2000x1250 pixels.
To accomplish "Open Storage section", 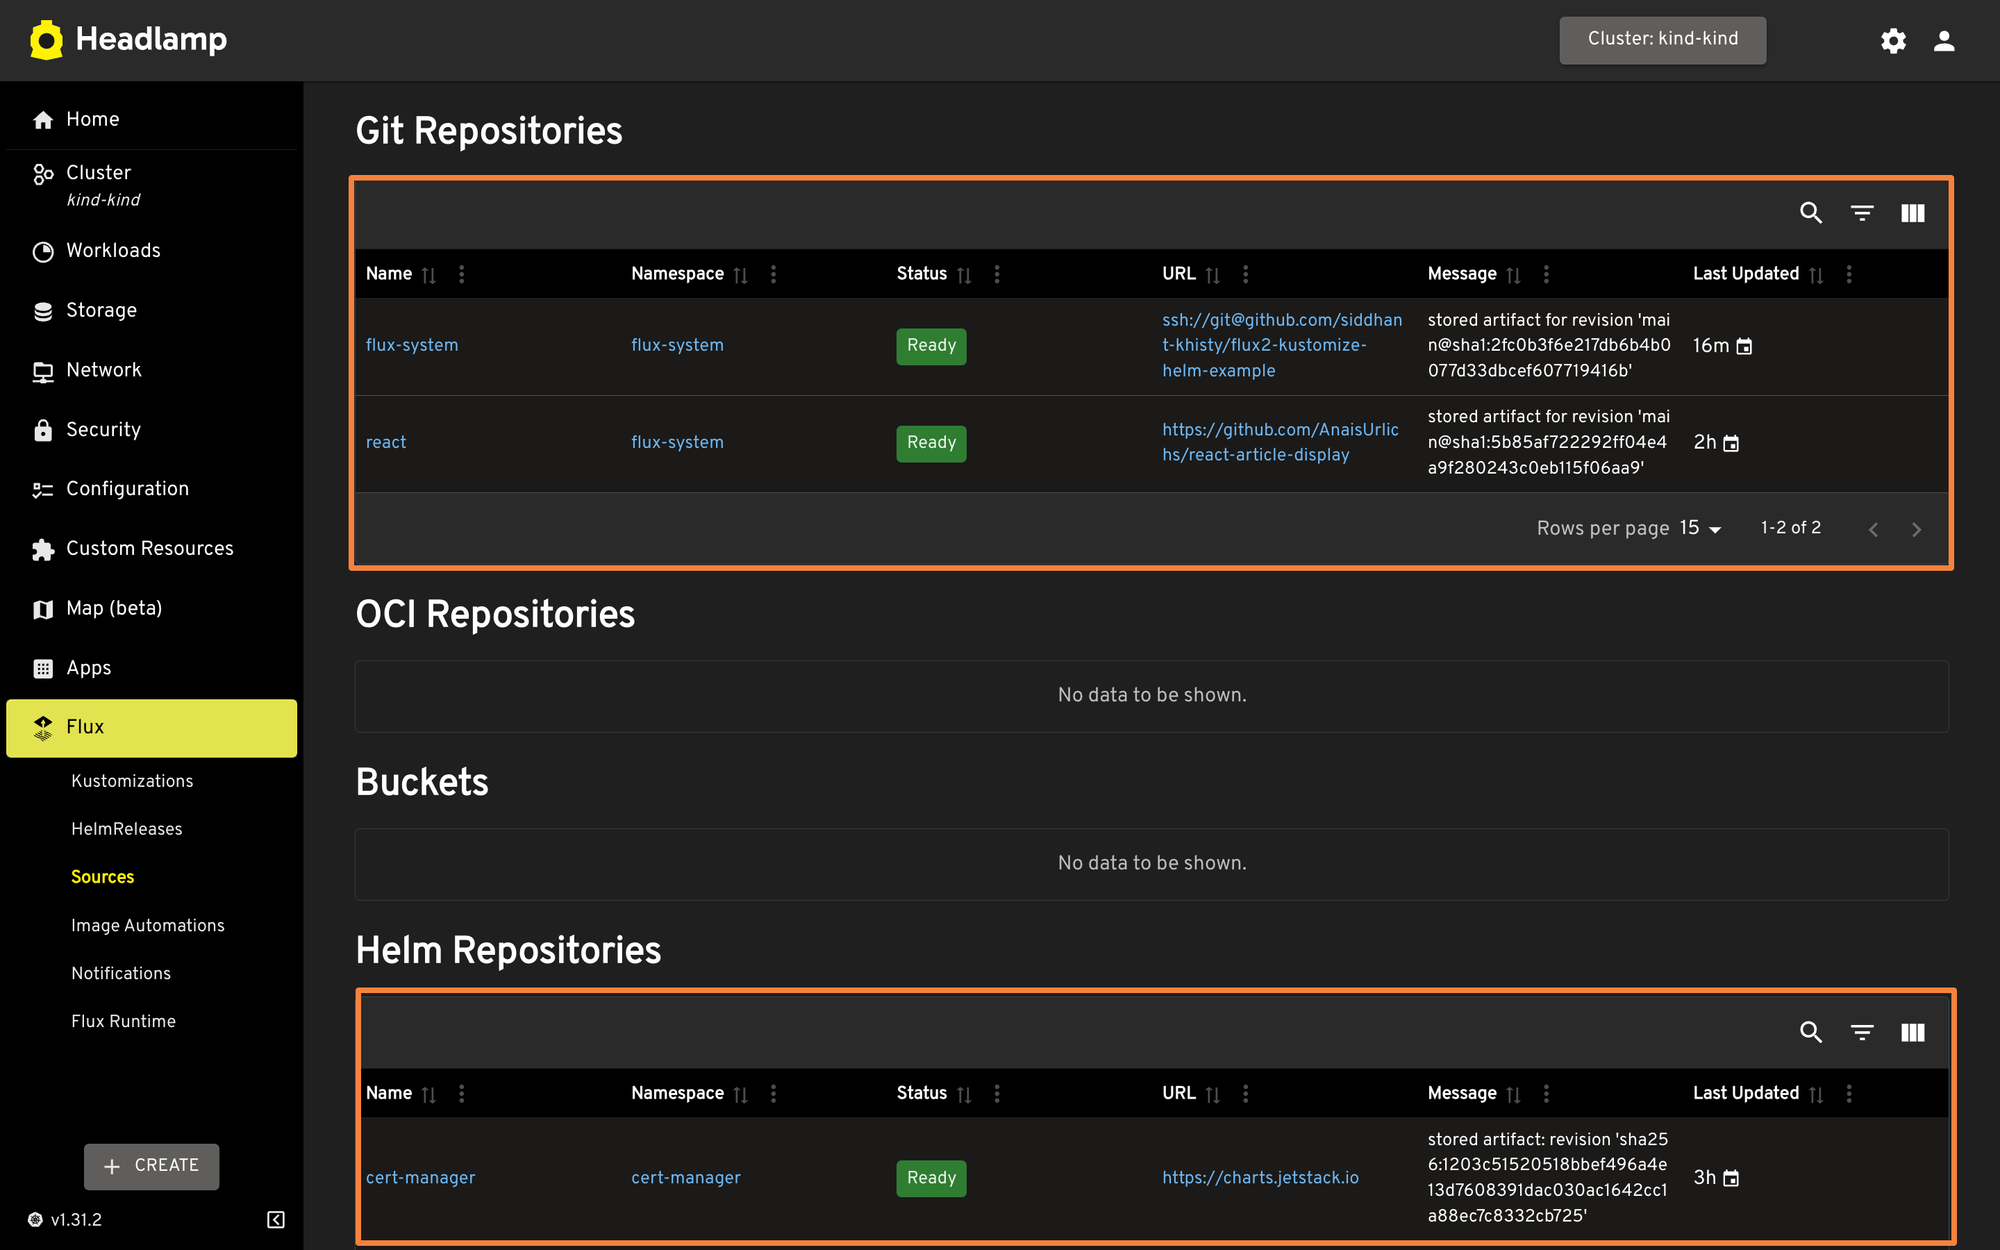I will 151,311.
